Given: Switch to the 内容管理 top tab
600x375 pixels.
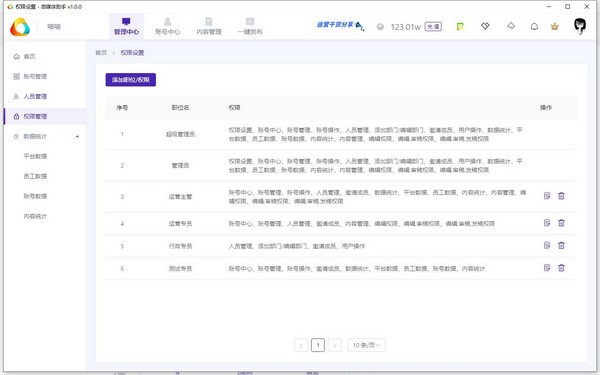Looking at the screenshot, I should (x=209, y=26).
